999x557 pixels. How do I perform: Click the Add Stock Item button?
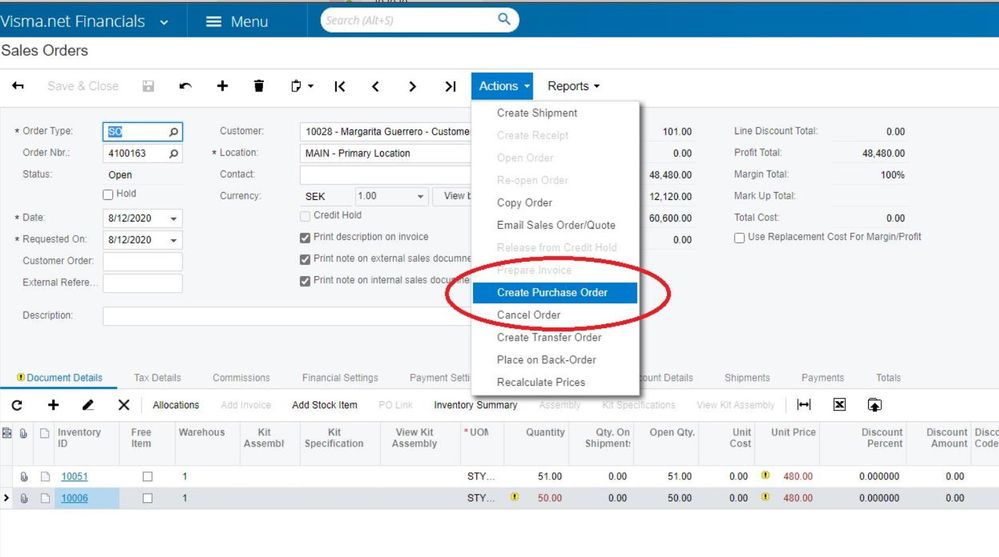[x=324, y=405]
